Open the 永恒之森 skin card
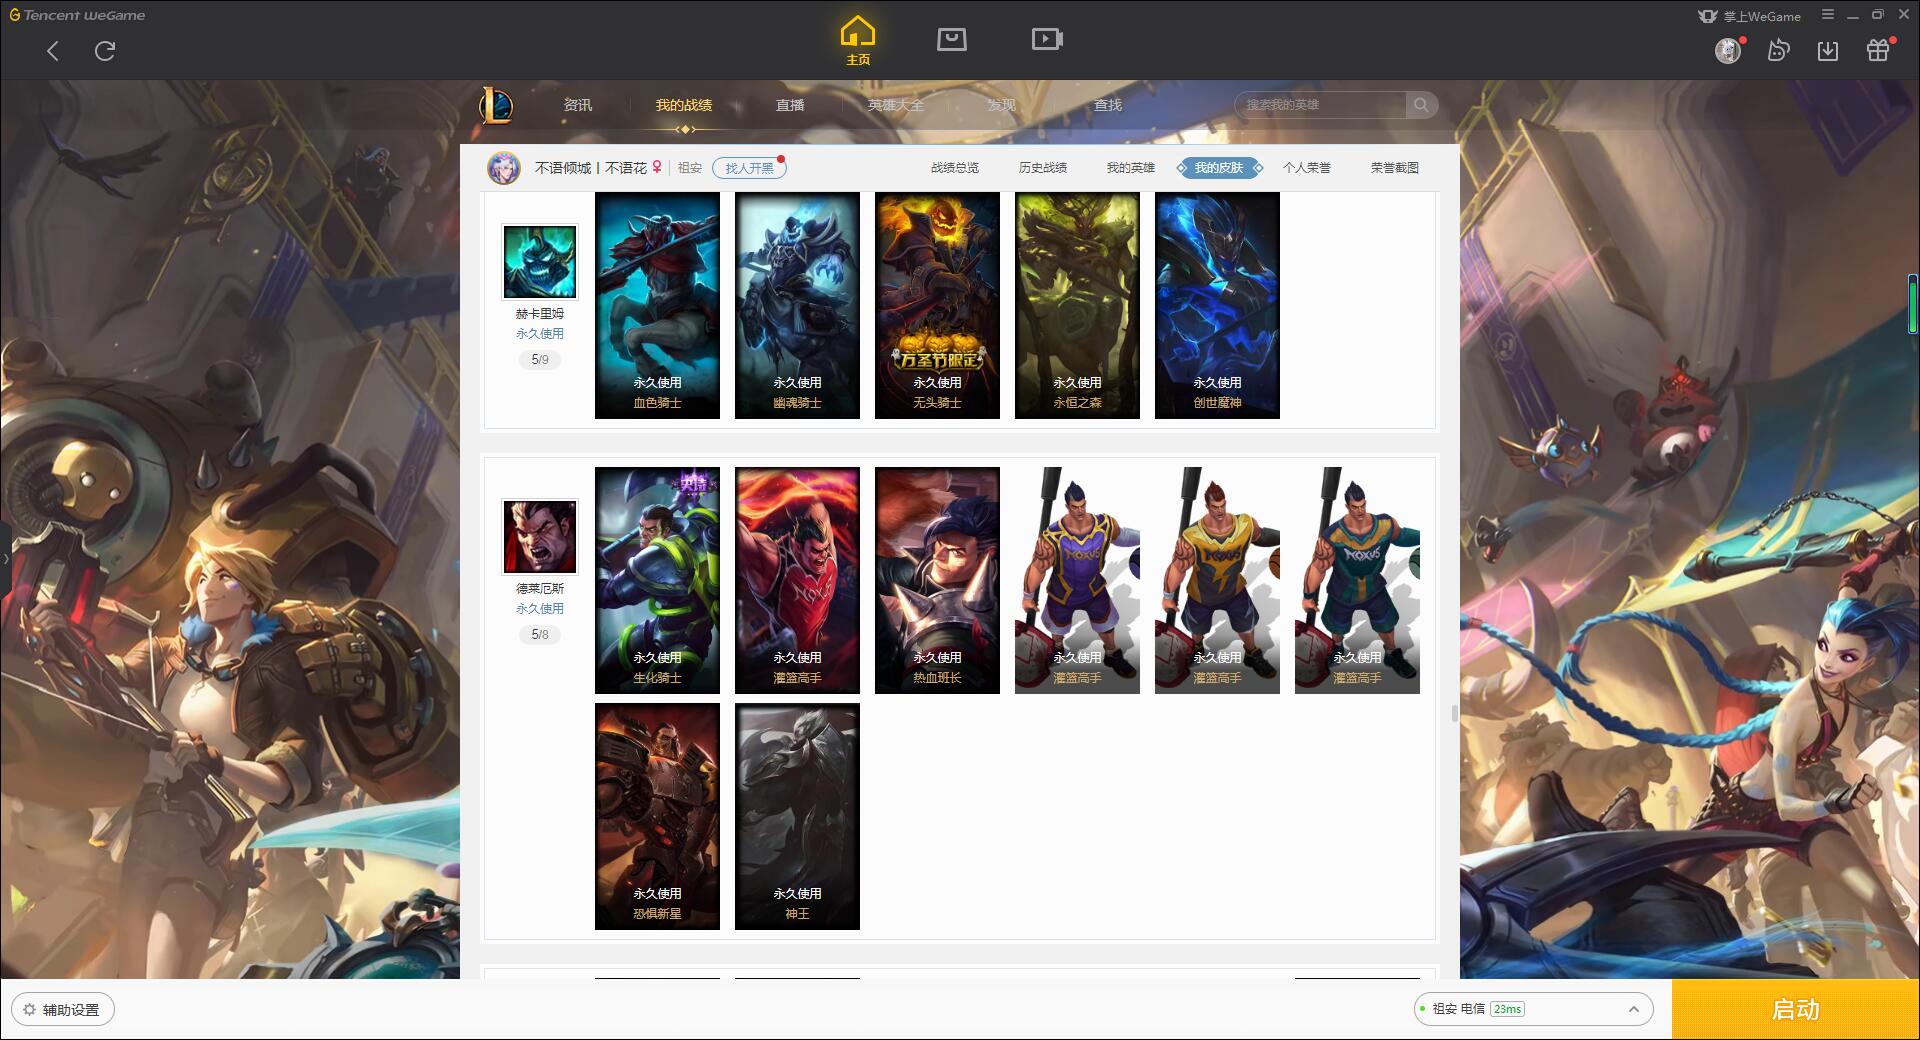 (x=1077, y=305)
